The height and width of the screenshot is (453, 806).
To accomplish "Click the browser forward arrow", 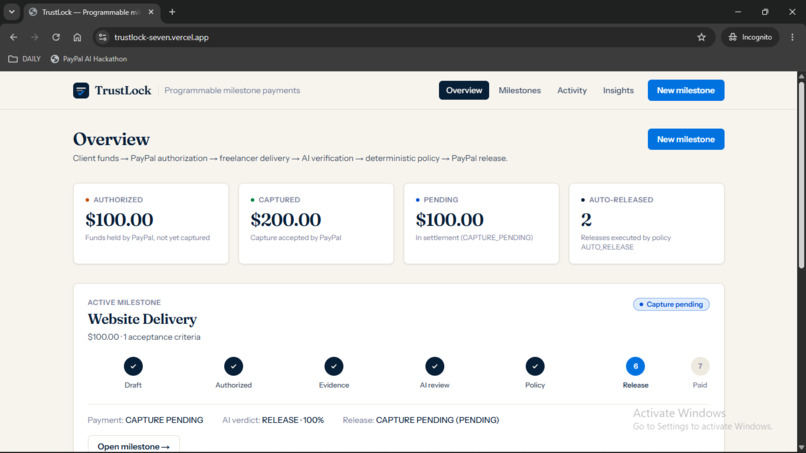I will 34,37.
